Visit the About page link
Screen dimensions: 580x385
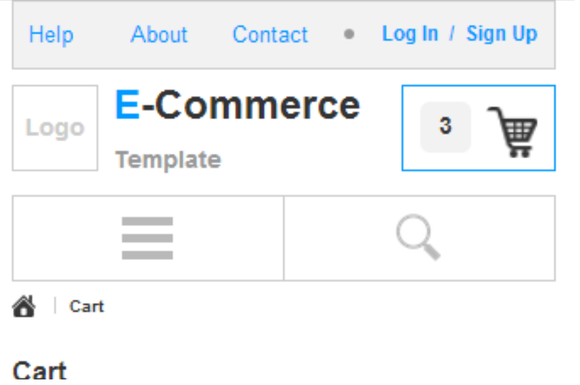[159, 34]
